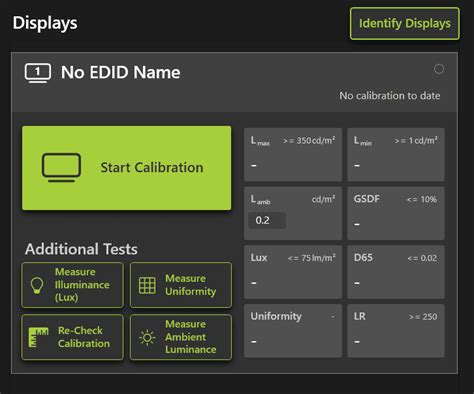Select the GSDF <= 10% tile

click(396, 213)
